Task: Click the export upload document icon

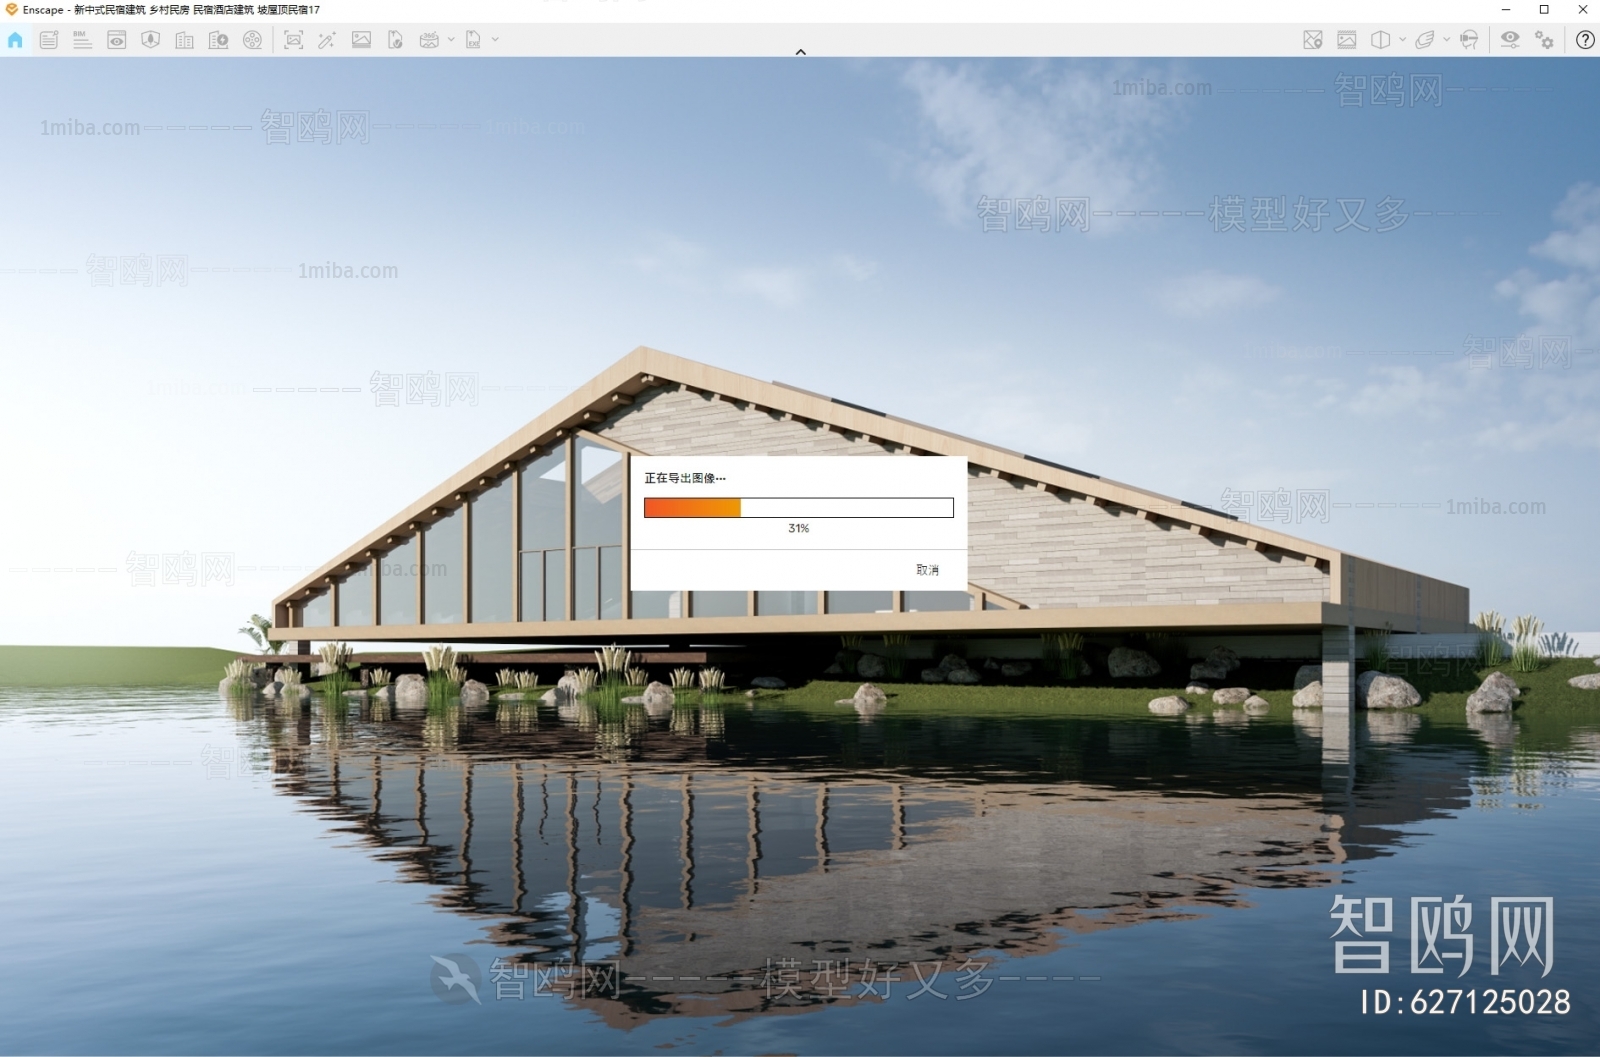Action: tap(395, 40)
